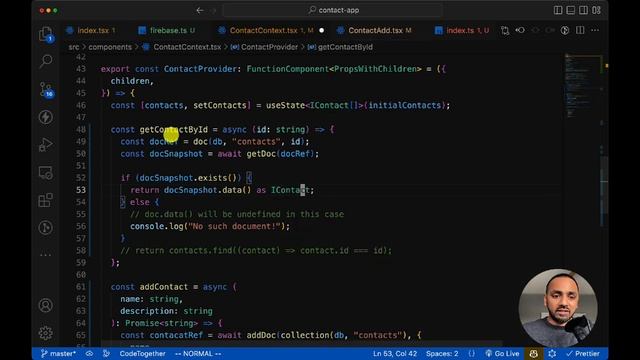The height and width of the screenshot is (360, 640).
Task: Click the gear icon in status bar
Action: click(552, 353)
